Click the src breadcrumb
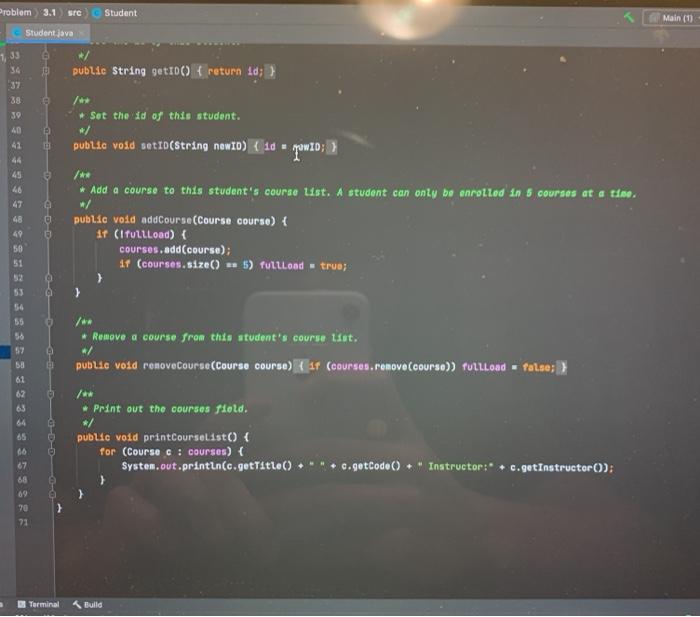The height and width of the screenshot is (617, 700). [x=75, y=13]
